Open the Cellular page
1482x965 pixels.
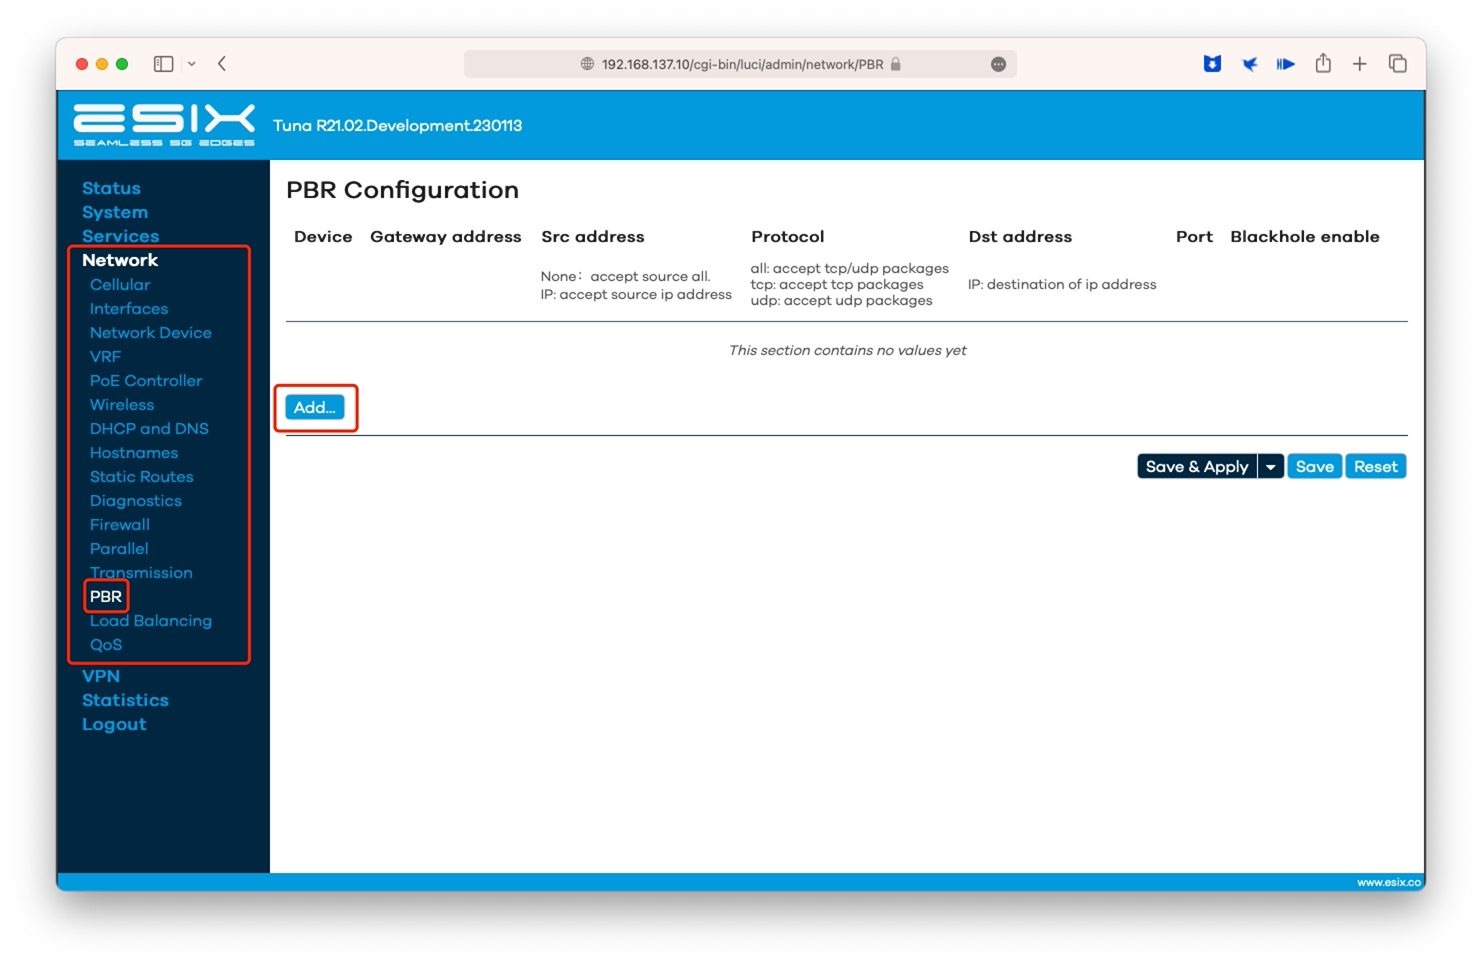click(x=120, y=285)
